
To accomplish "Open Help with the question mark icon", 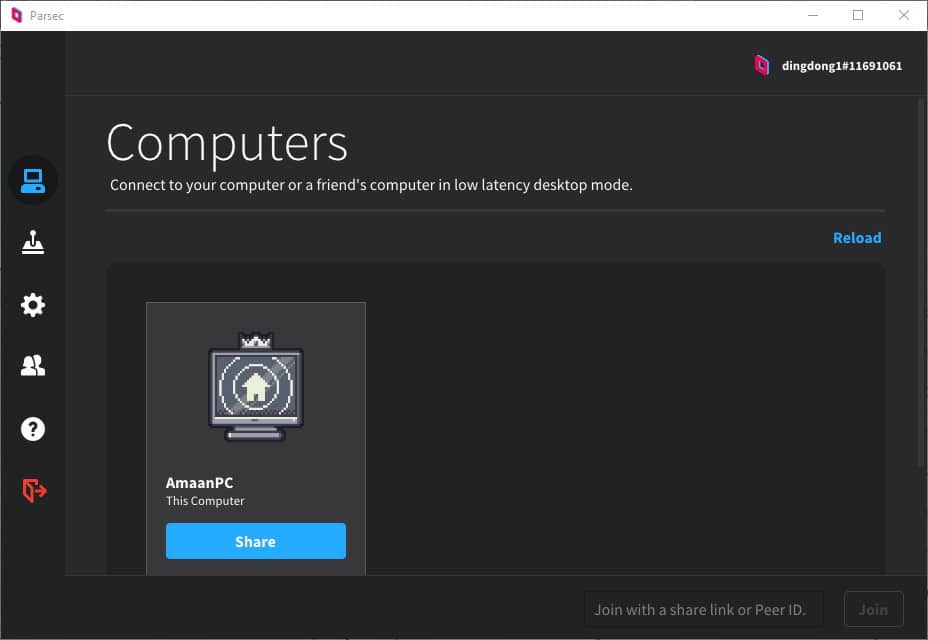I will pyautogui.click(x=33, y=429).
